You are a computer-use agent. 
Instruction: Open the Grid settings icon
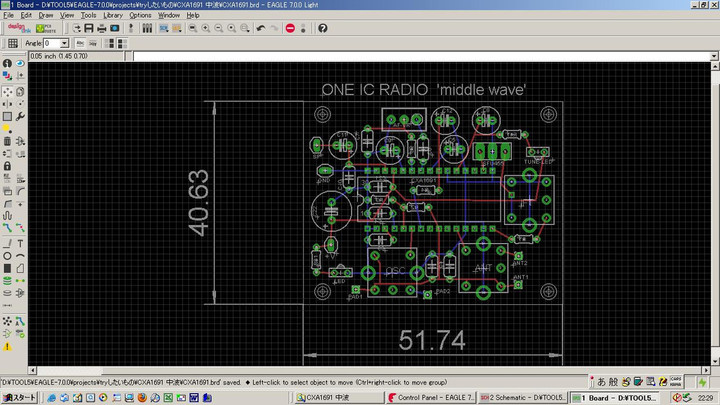coord(12,43)
